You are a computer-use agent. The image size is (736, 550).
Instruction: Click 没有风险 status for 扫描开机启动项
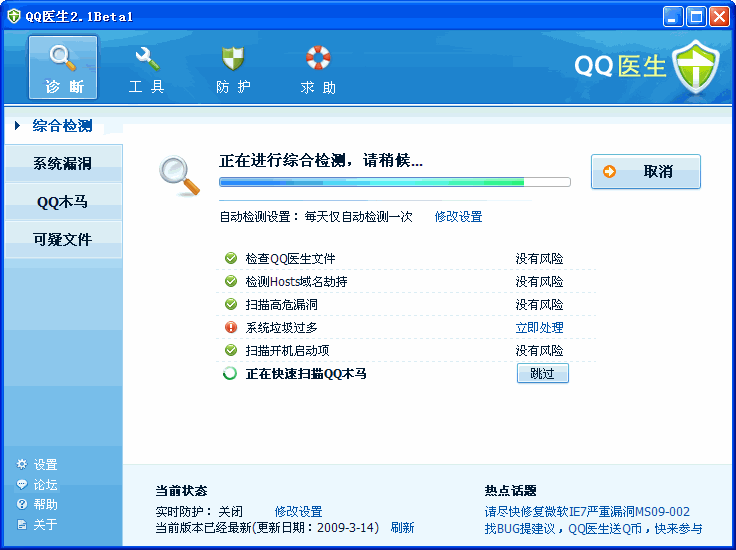pos(539,351)
